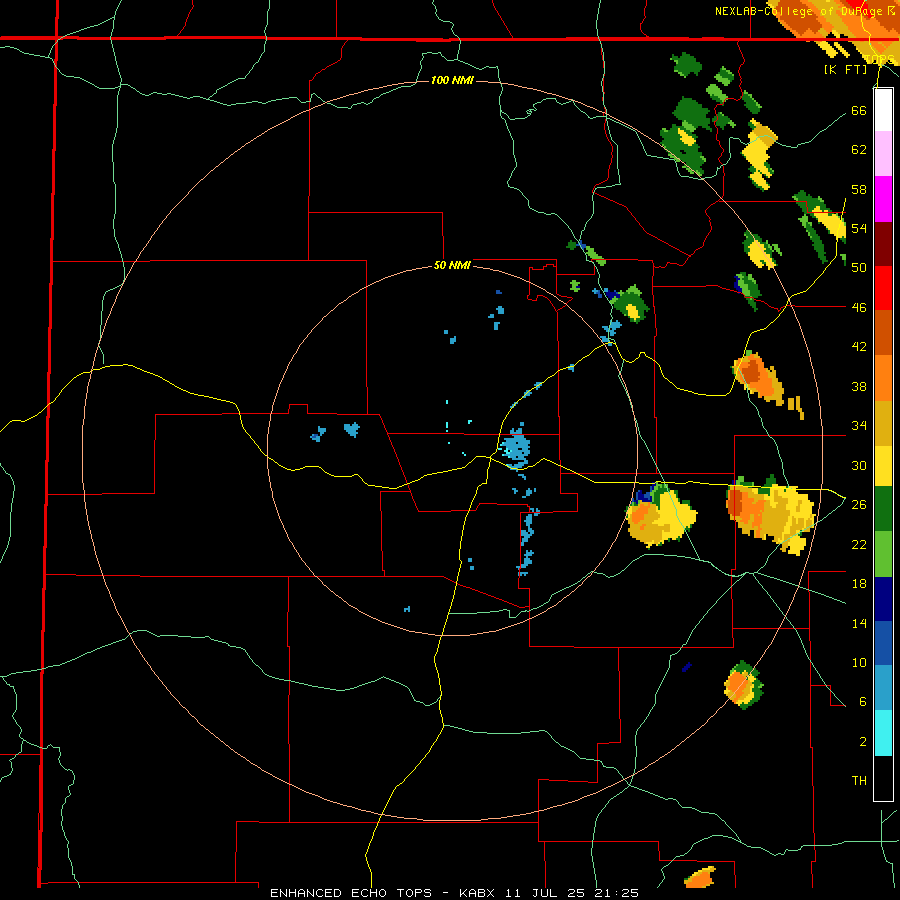900x900 pixels.
Task: Click the large light-blue echo cluster at radar center
Action: point(515,447)
